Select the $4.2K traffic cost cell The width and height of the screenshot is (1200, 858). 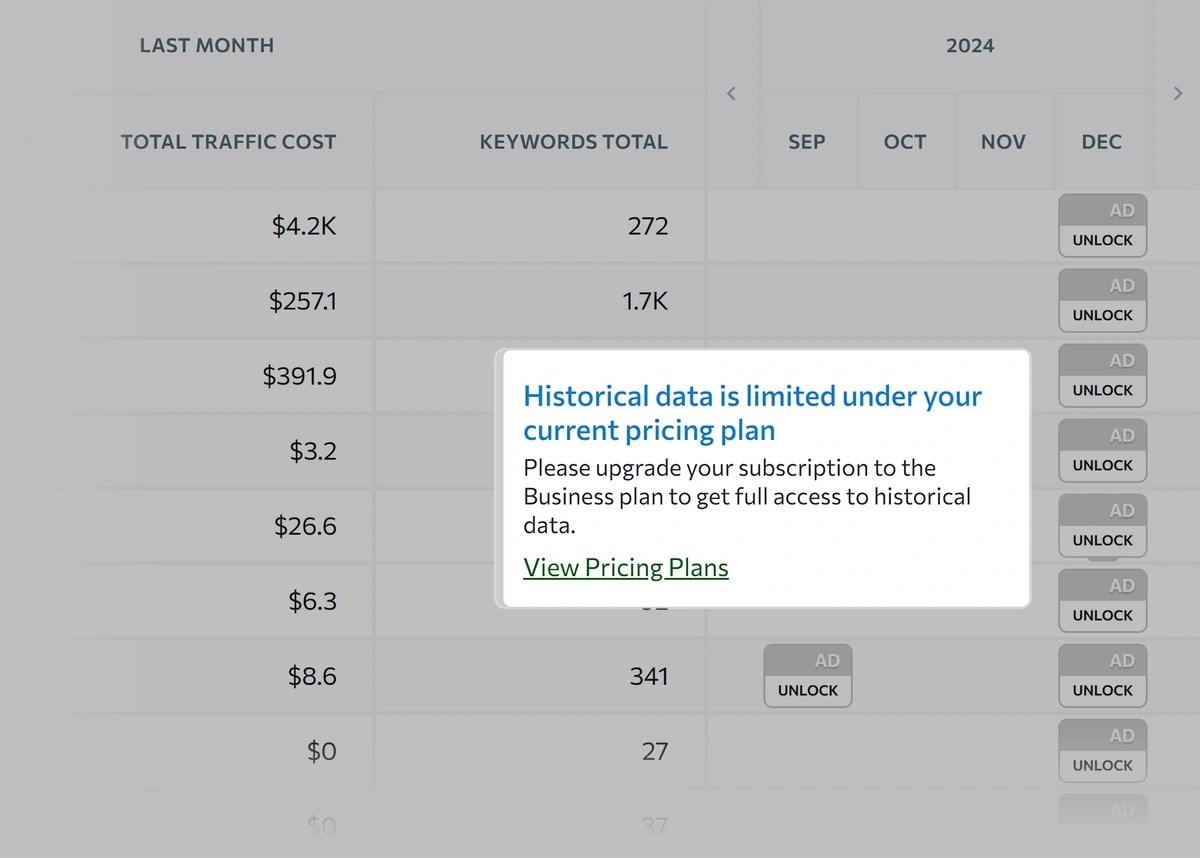coord(304,226)
